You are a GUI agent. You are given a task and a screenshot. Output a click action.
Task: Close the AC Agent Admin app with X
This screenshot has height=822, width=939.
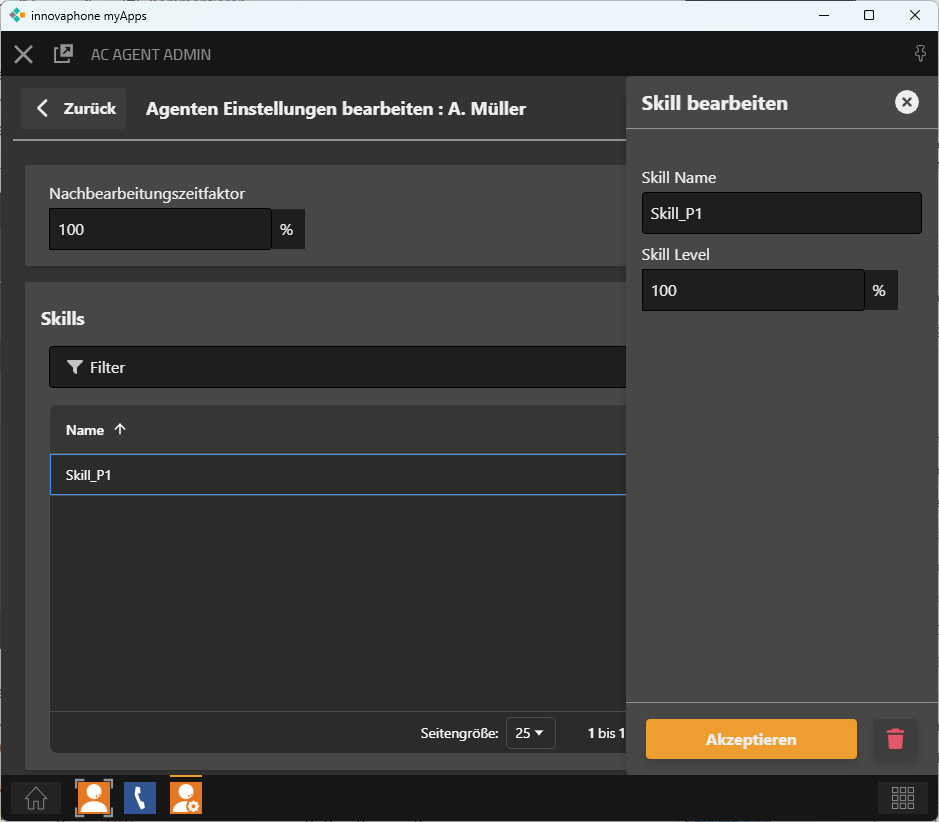pyautogui.click(x=24, y=54)
